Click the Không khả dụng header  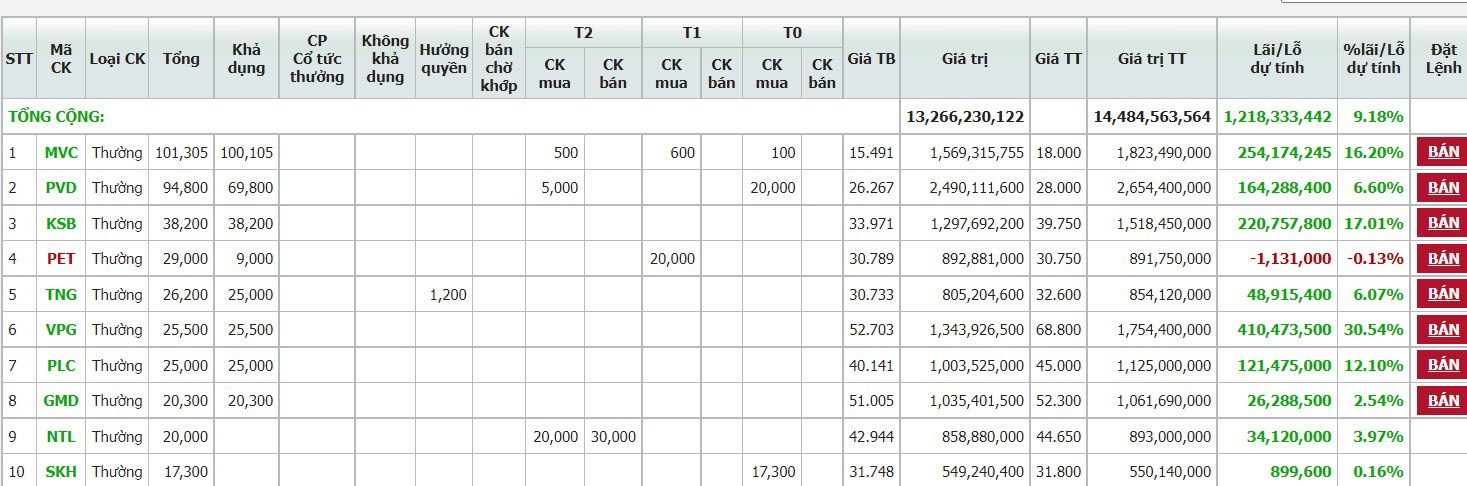[x=385, y=58]
